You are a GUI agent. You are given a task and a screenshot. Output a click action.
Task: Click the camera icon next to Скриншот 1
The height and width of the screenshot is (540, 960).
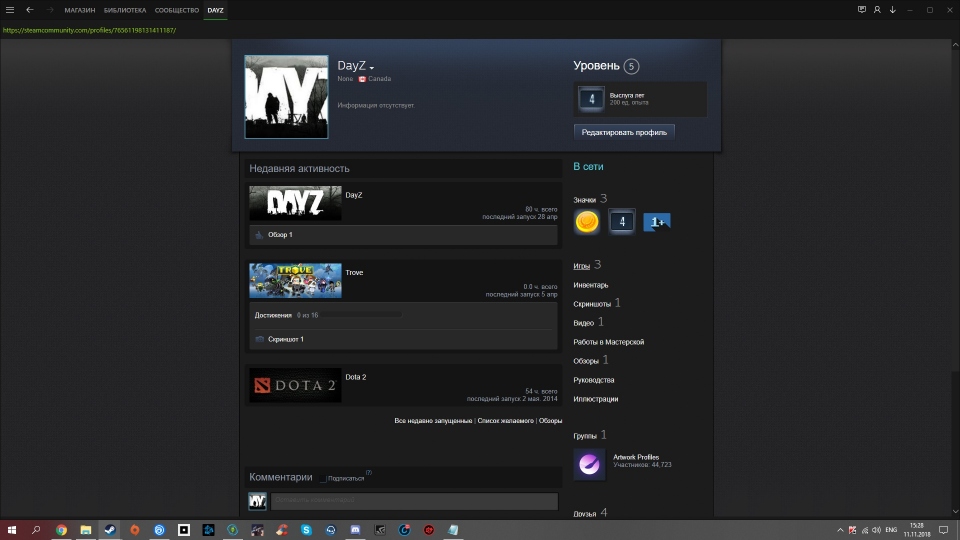click(x=260, y=339)
